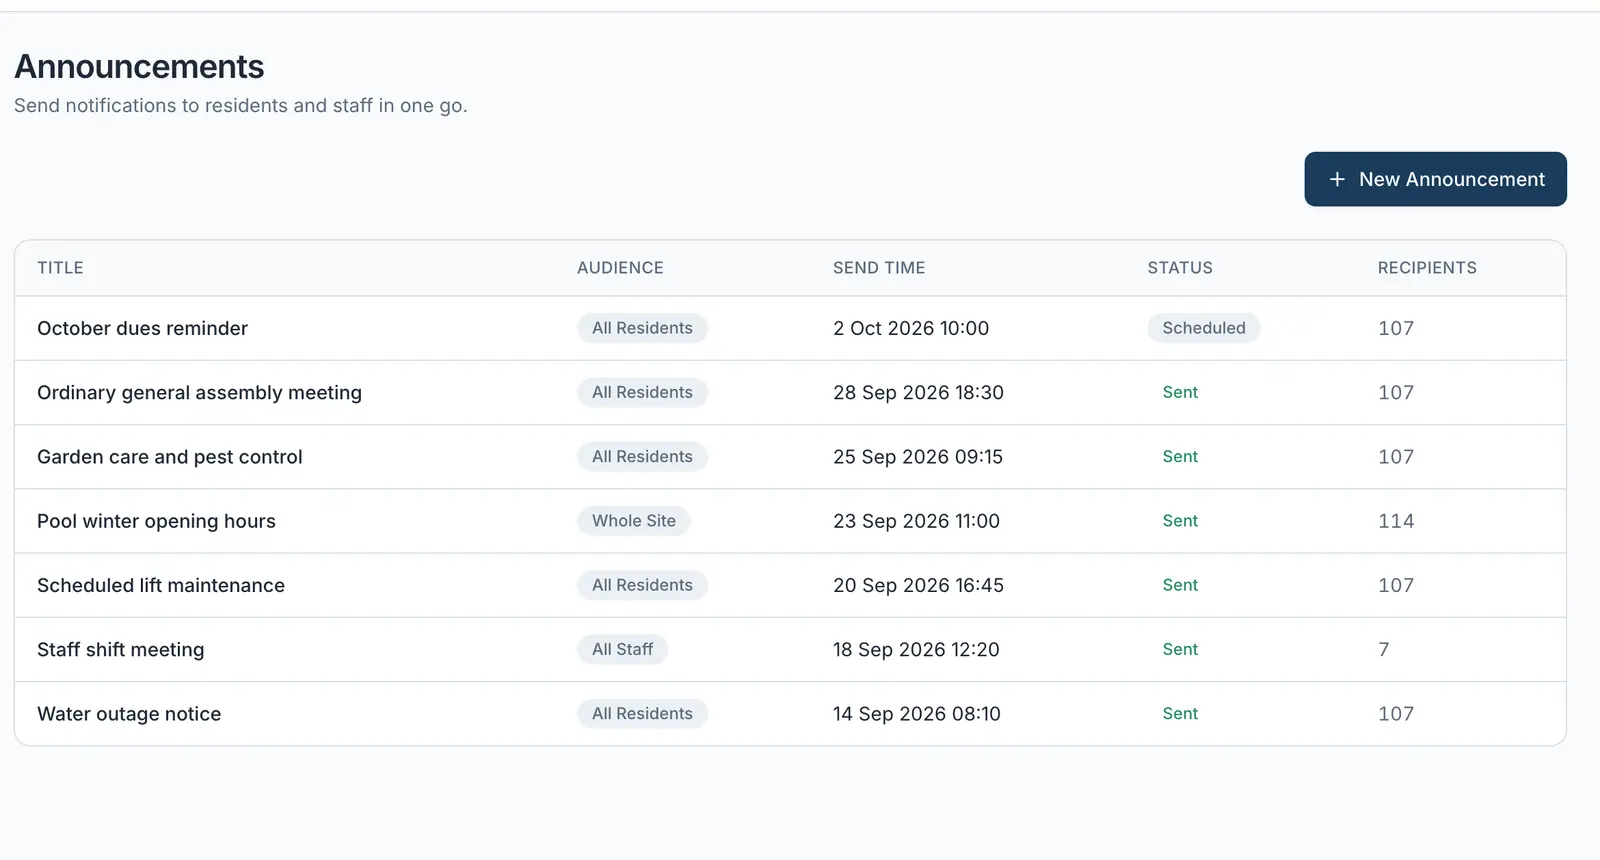Click send time 18 Sep 2026 12:20
The image size is (1600, 860).
(916, 649)
